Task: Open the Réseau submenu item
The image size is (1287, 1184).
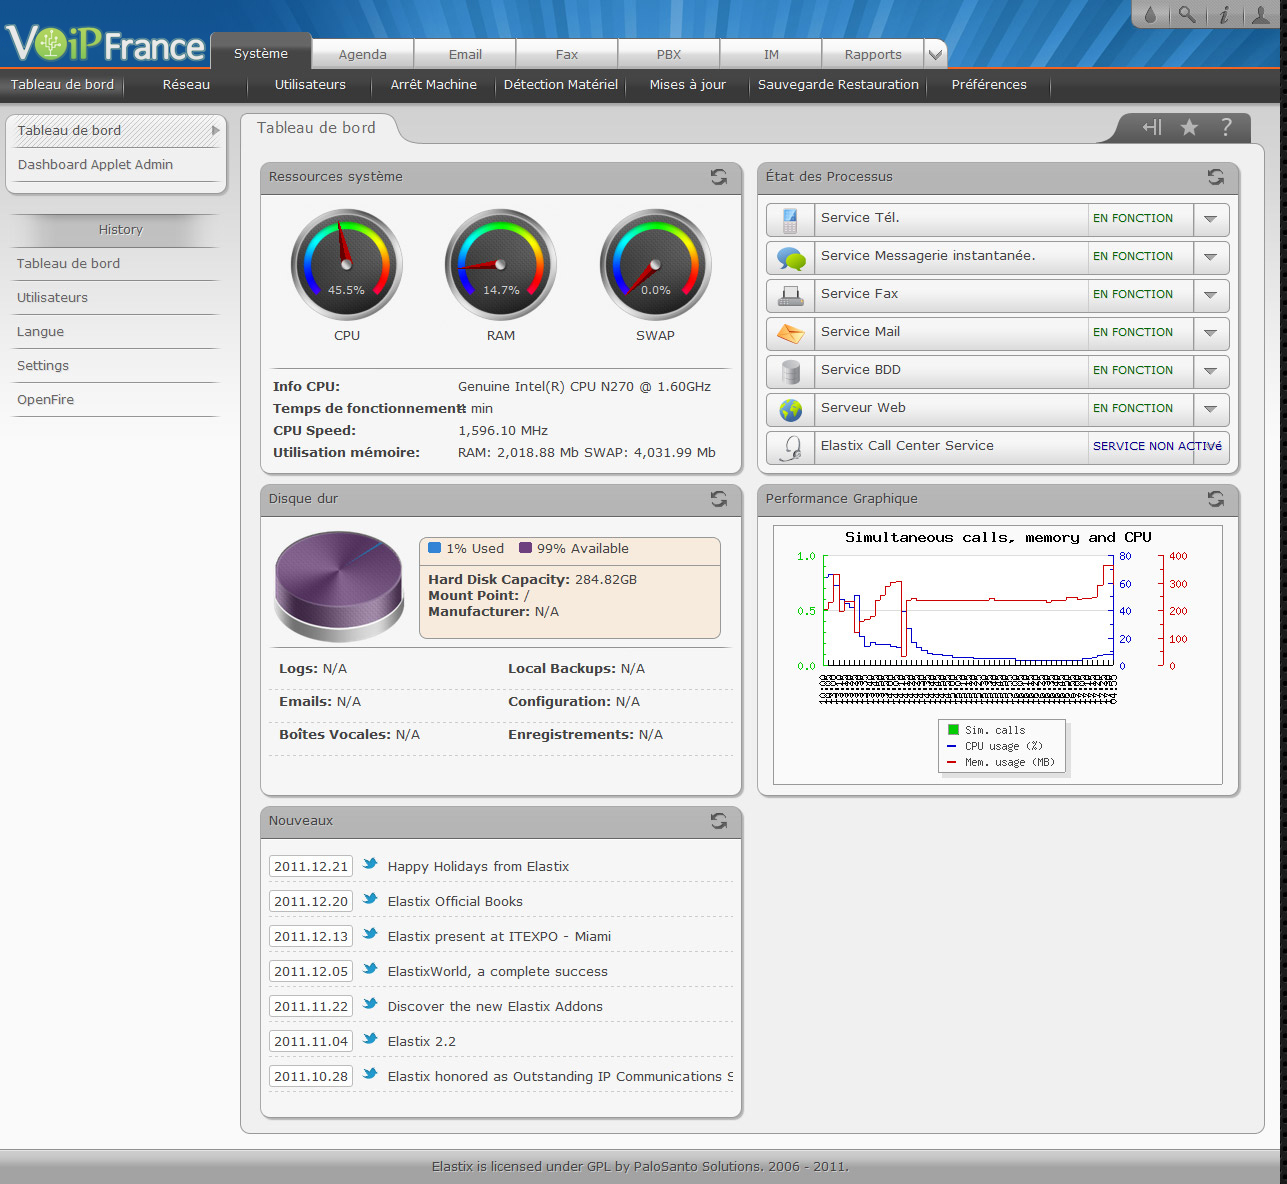Action: pyautogui.click(x=186, y=85)
